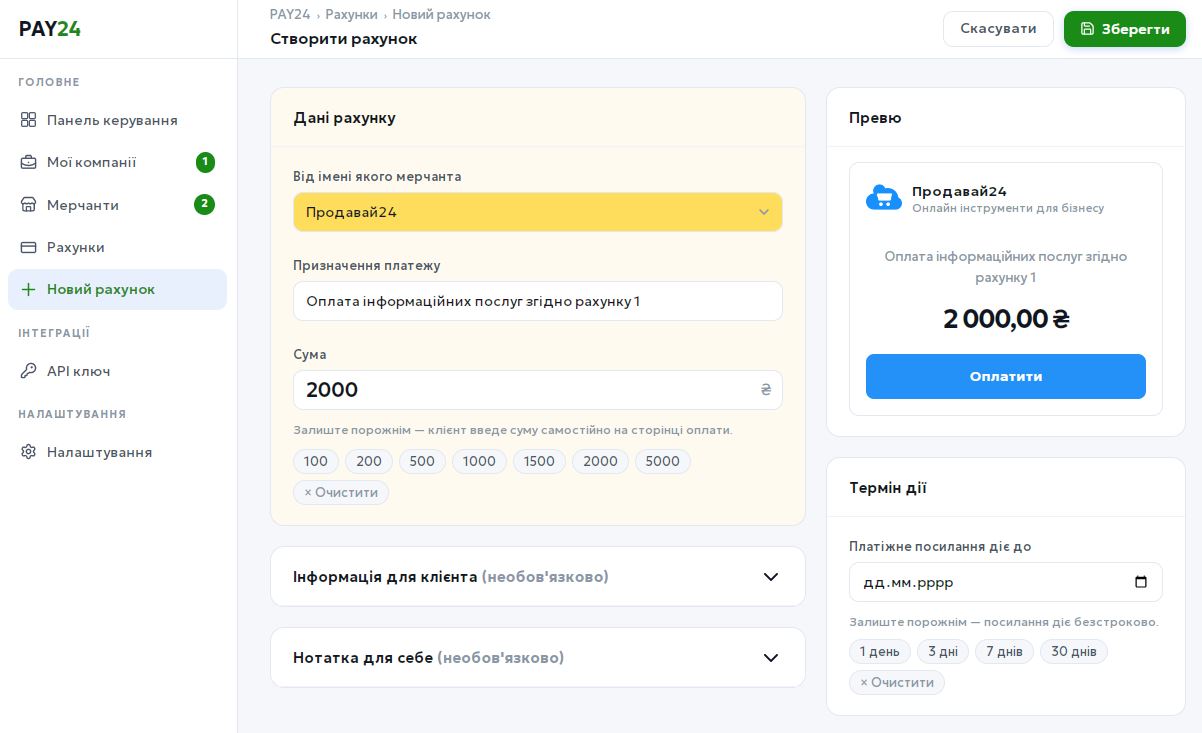Go to Рахунки breadcrumb link
Screen dimensions: 1202x733
pyautogui.click(x=351, y=15)
